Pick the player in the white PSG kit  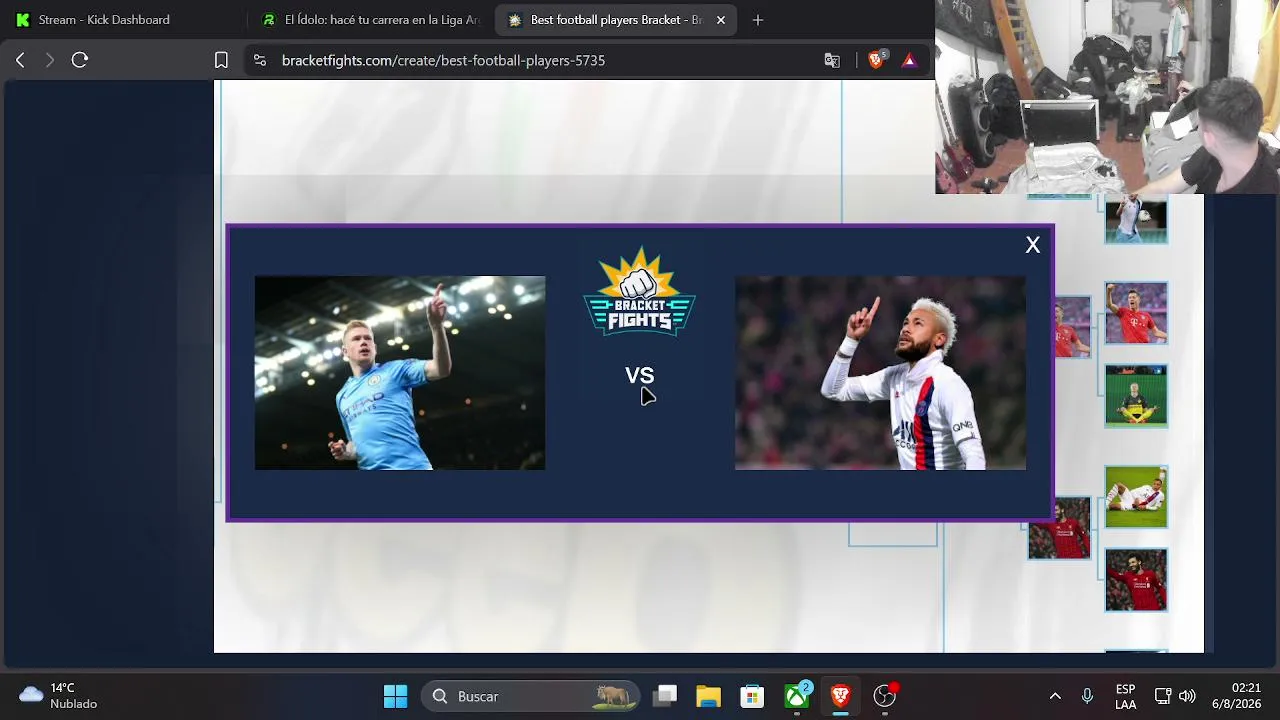880,373
